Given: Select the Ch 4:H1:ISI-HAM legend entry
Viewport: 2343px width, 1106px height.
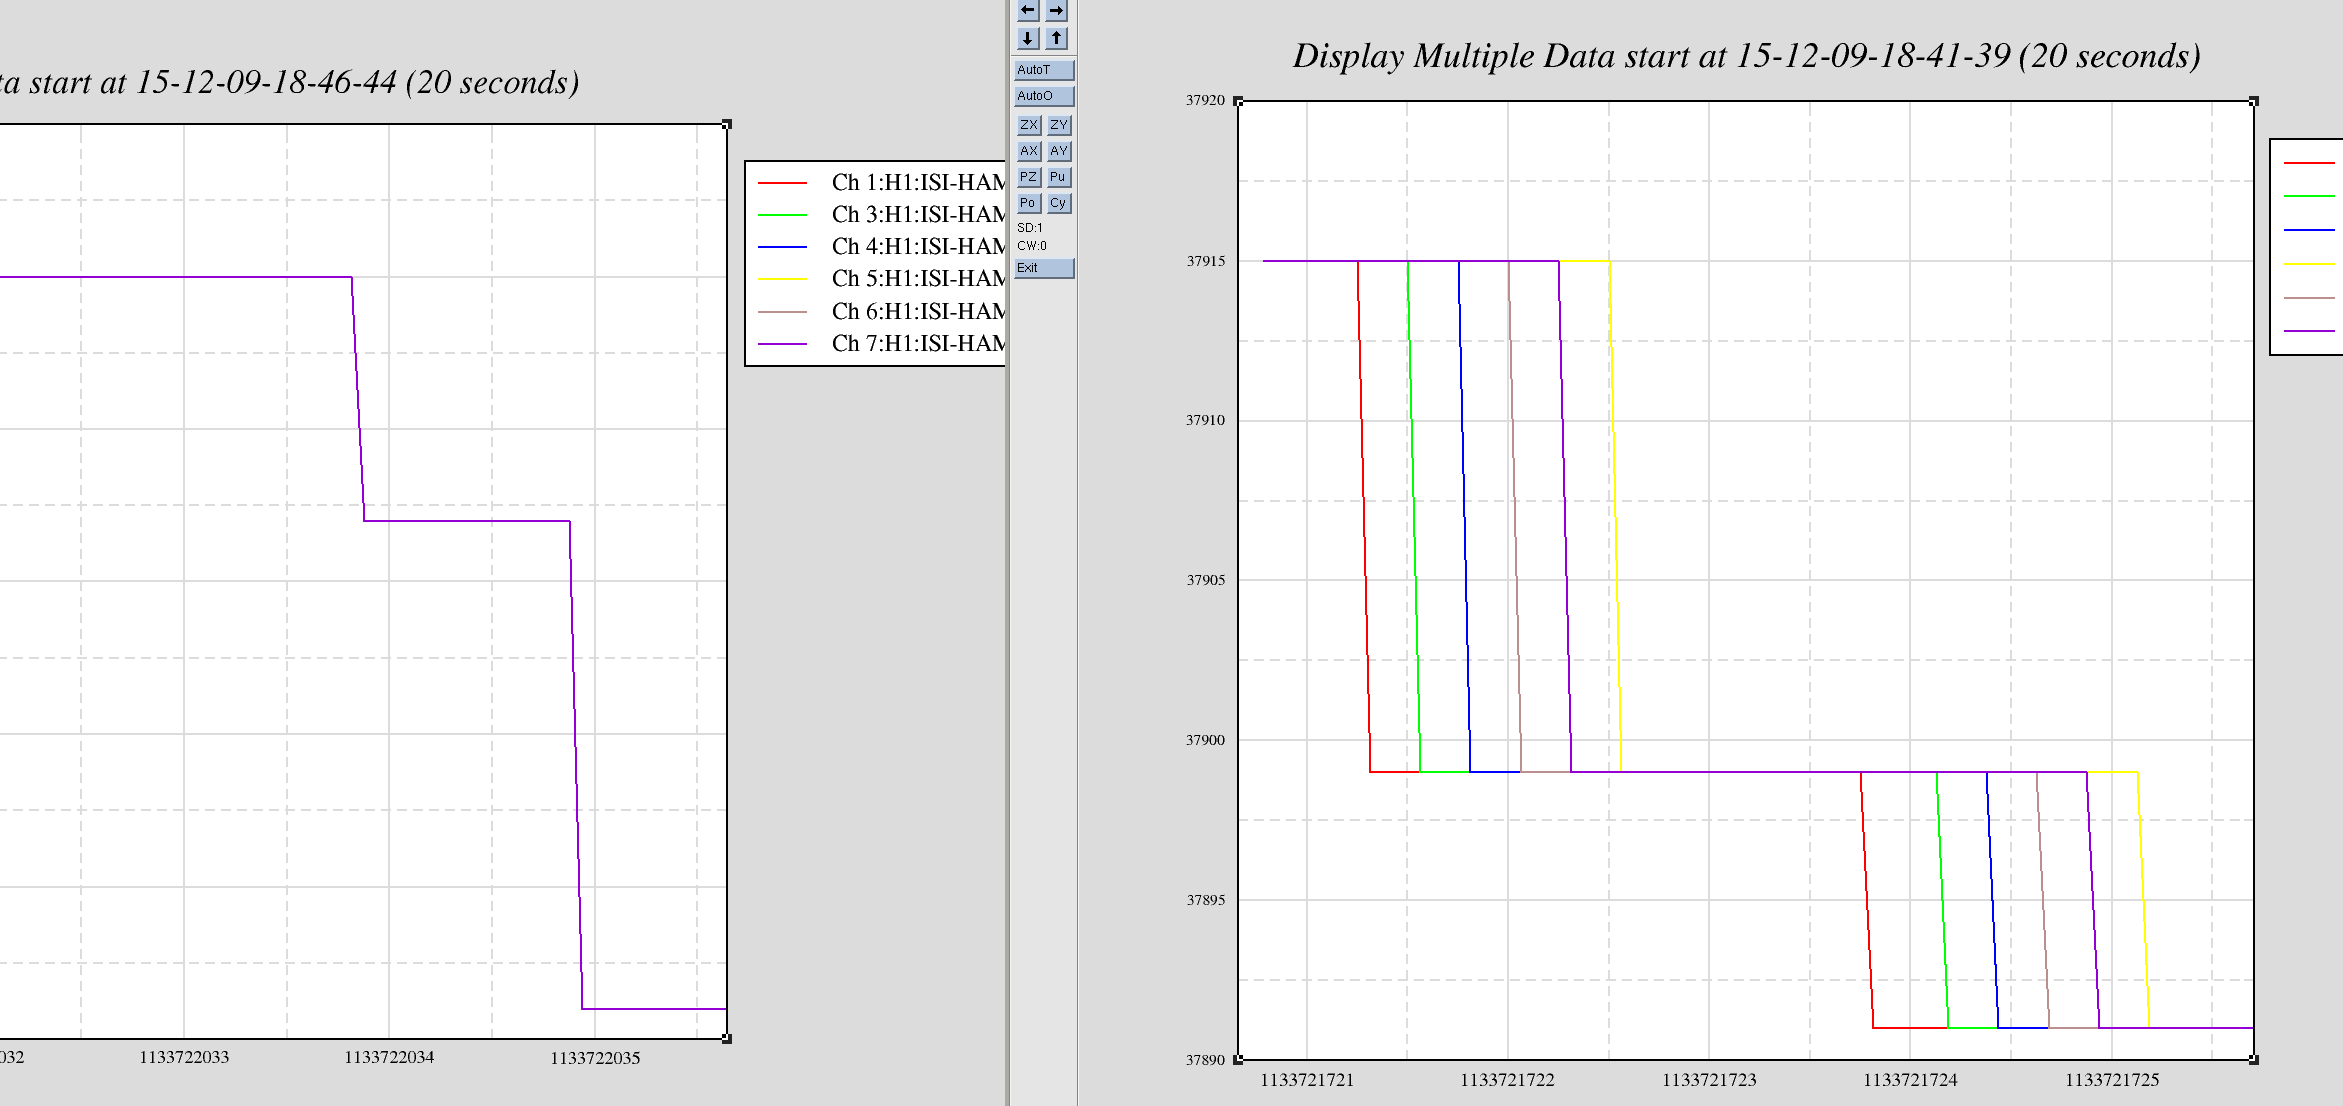Looking at the screenshot, I should point(881,246).
